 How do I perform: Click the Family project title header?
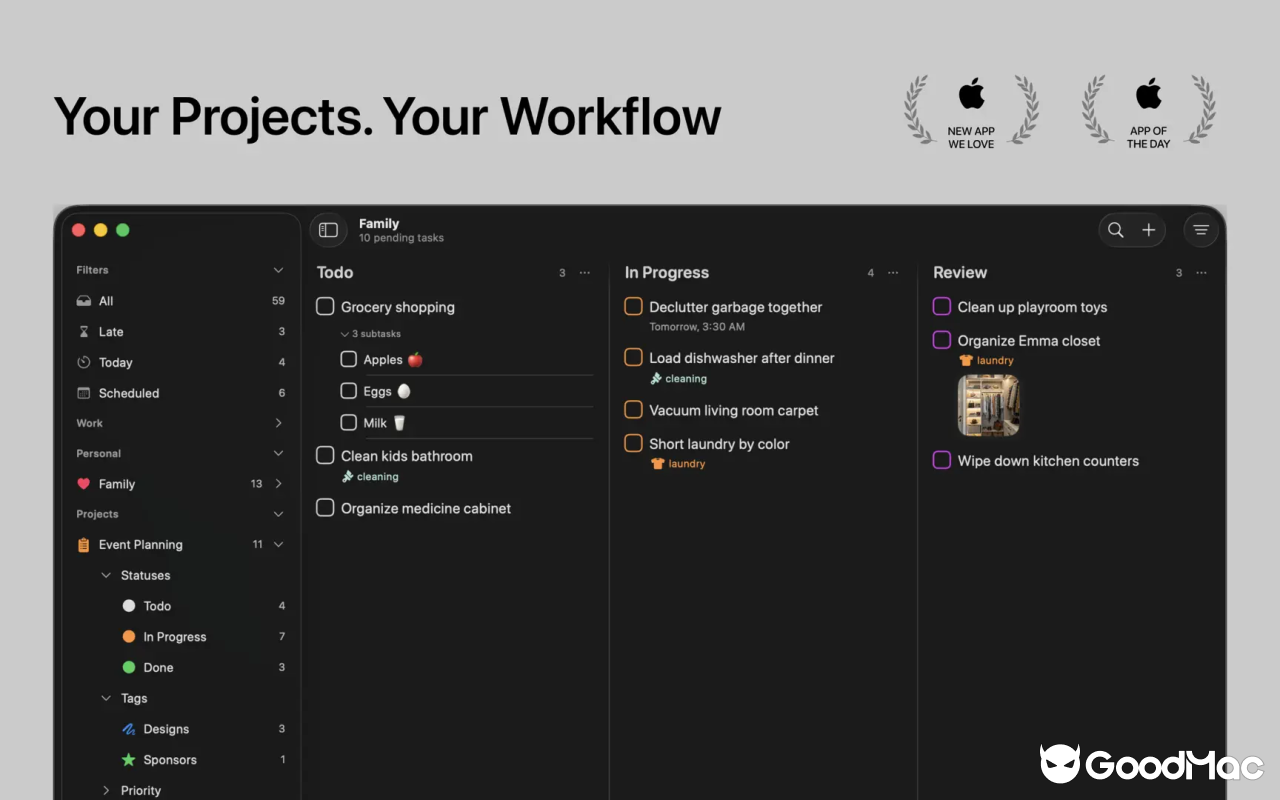(x=379, y=224)
